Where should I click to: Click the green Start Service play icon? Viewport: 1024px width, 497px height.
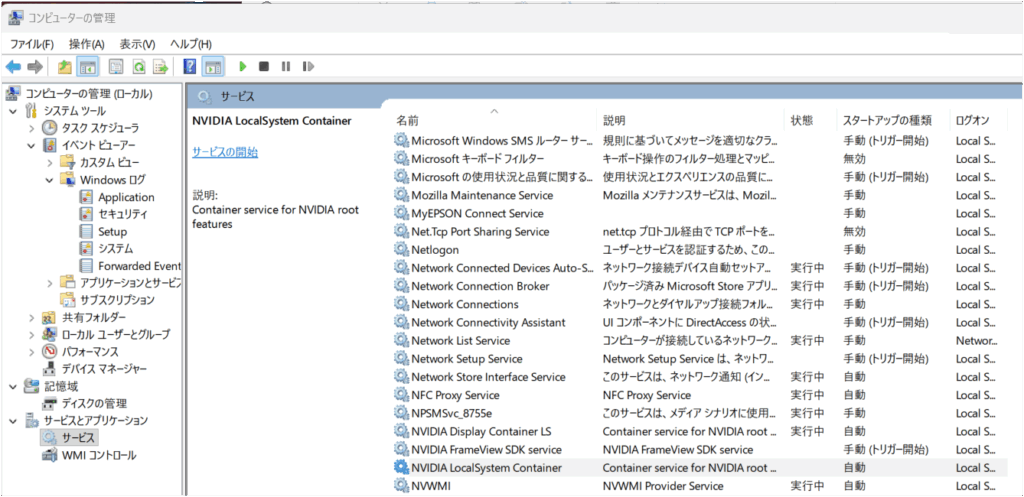tap(242, 67)
